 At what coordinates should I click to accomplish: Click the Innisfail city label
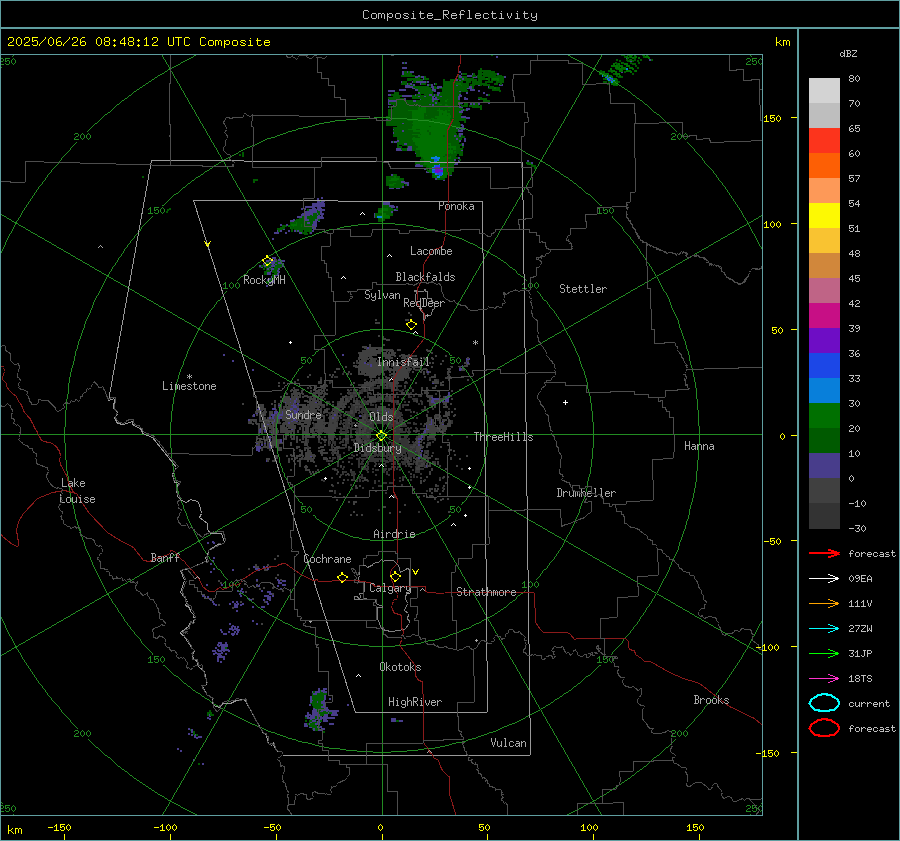[403, 362]
